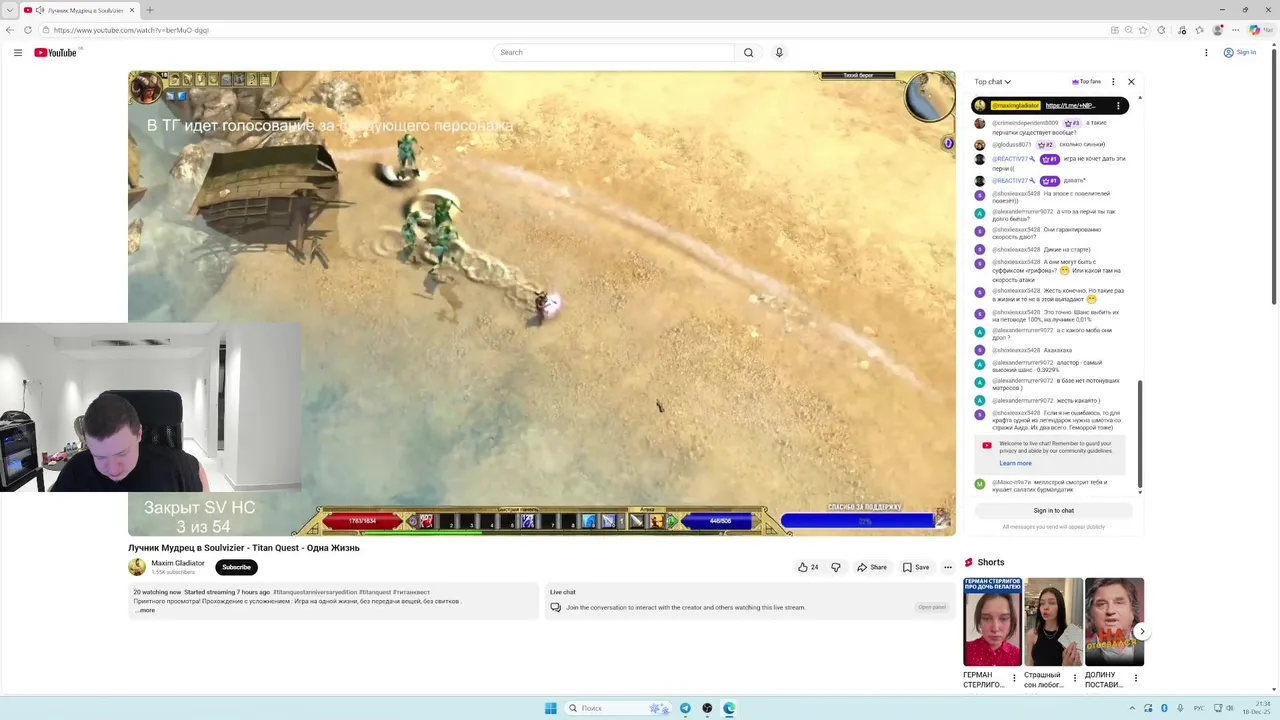Image resolution: width=1280 pixels, height=720 pixels.
Task: Open more actions menu beside Save
Action: click(948, 567)
